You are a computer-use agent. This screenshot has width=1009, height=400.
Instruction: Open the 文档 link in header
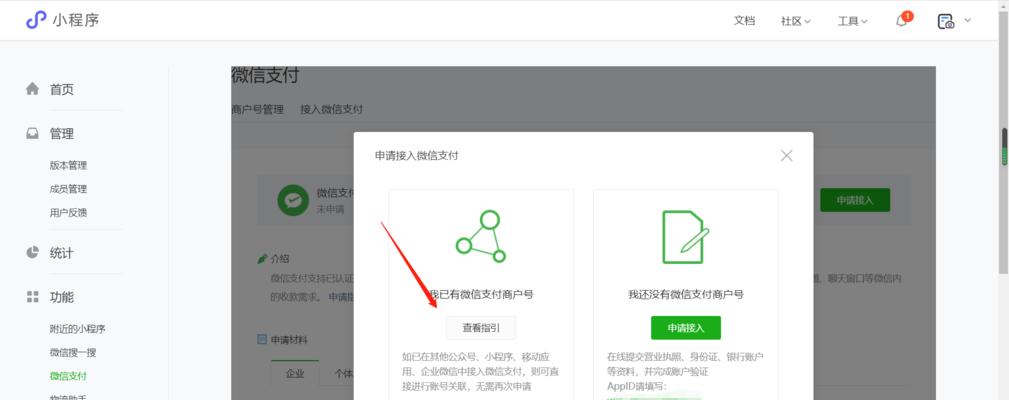(x=744, y=21)
